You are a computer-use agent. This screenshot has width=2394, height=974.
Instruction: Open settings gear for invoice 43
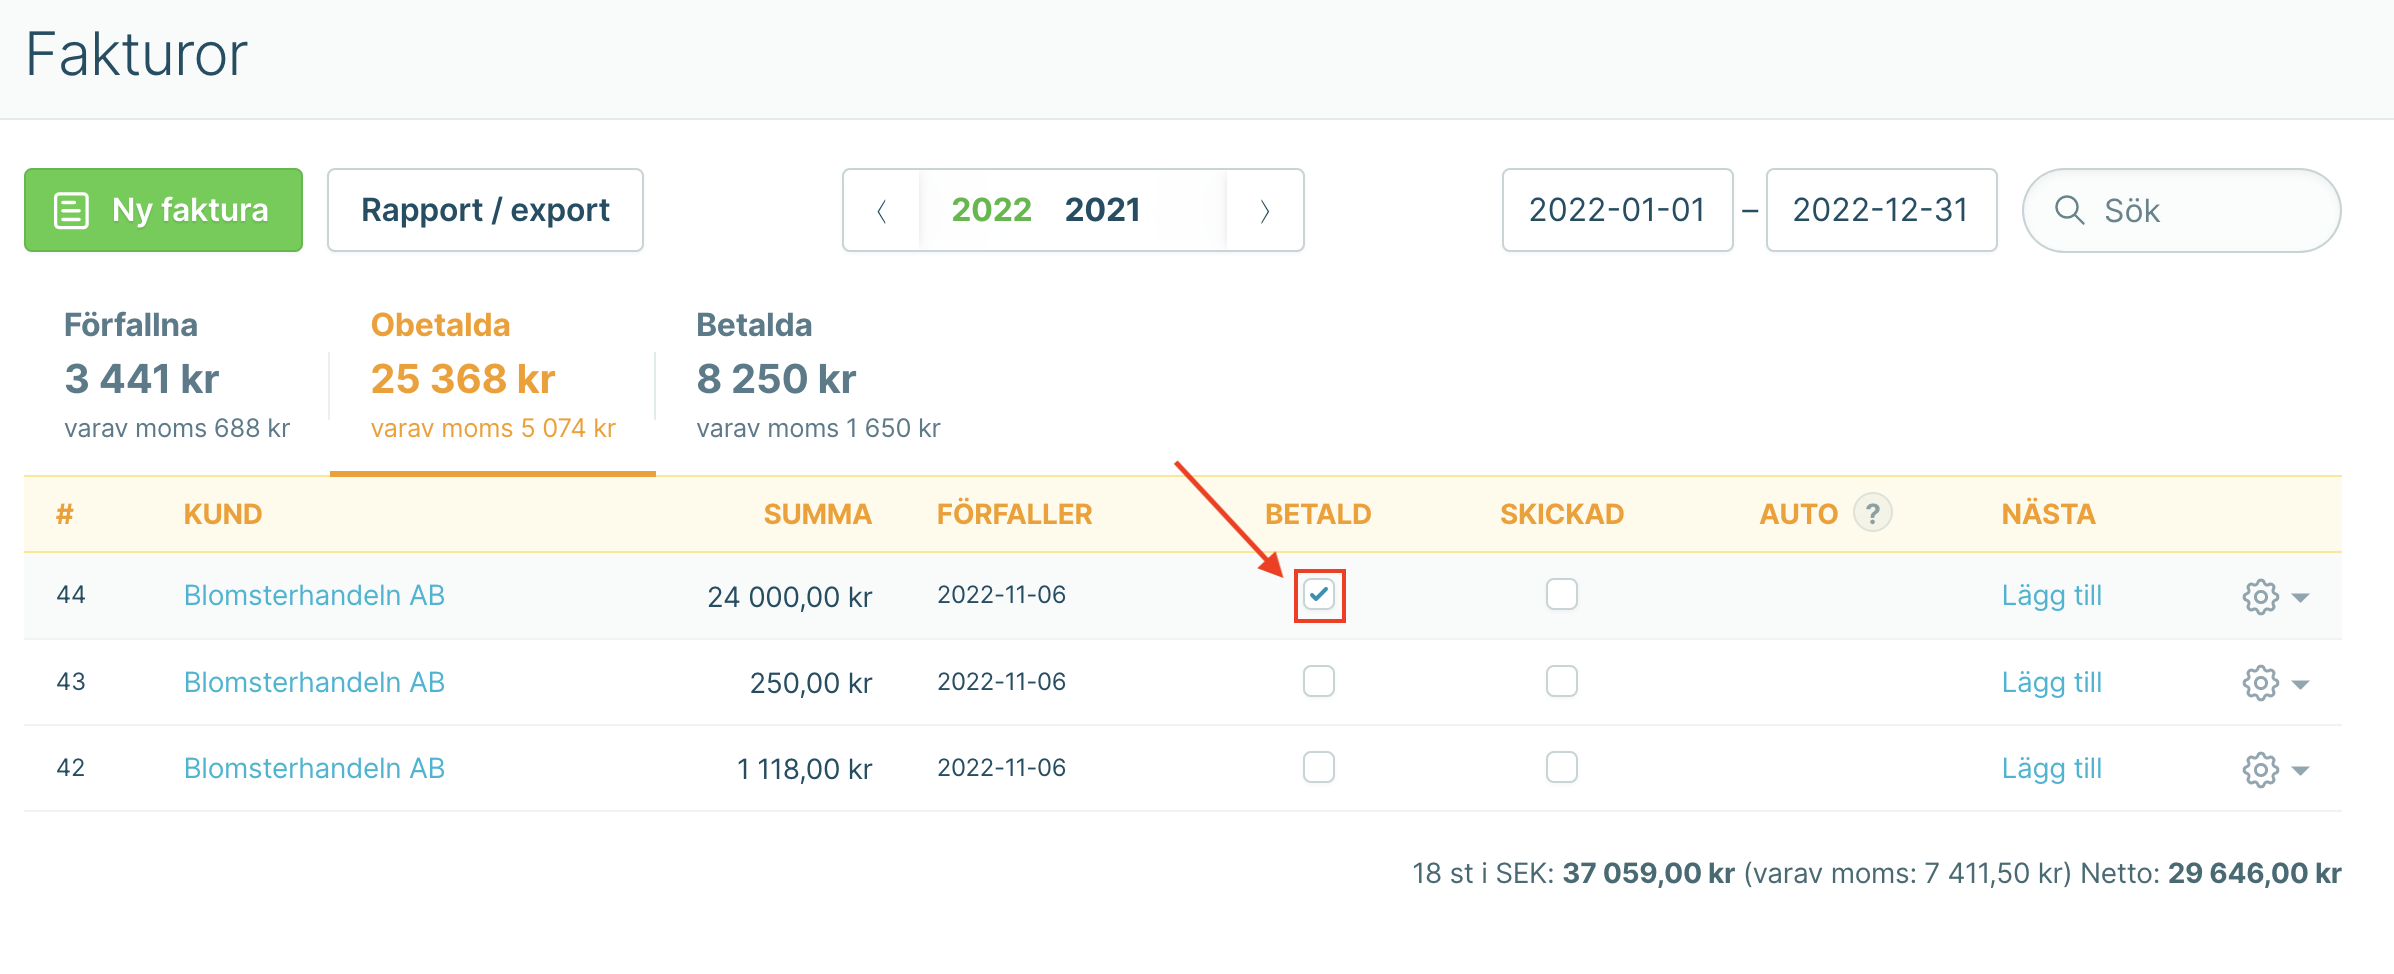pos(2260,684)
